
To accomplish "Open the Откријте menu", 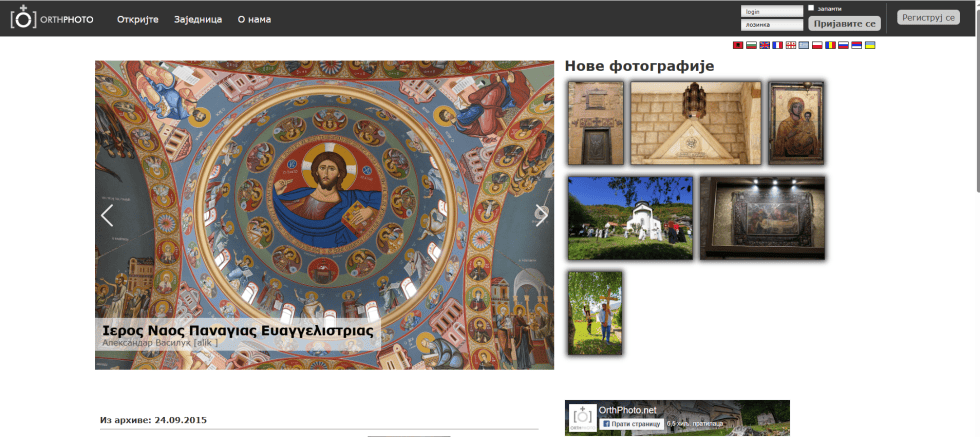I will (138, 19).
